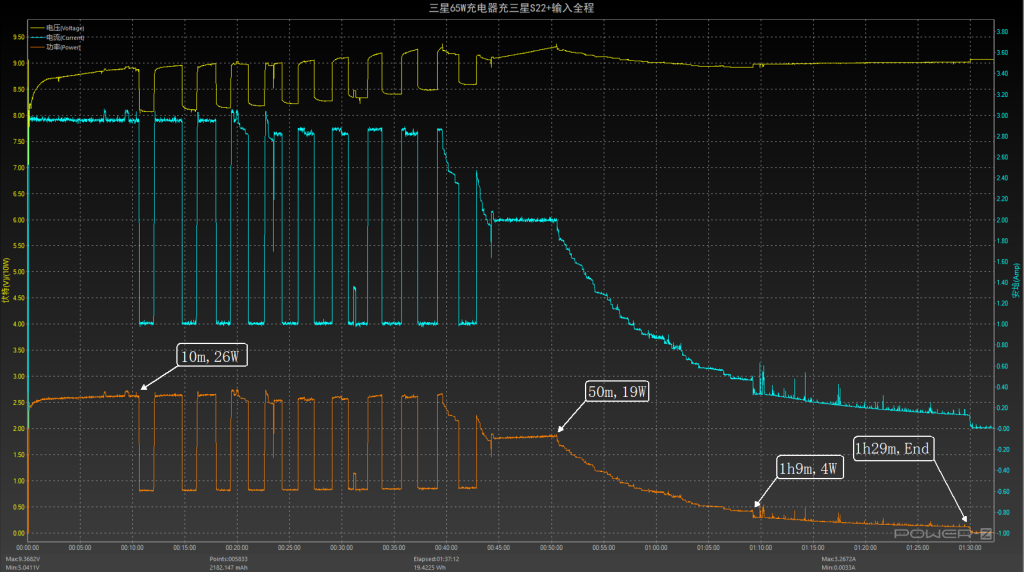The width and height of the screenshot is (1024, 572).
Task: Click the 00:25:00 time axis label
Action: 289,548
